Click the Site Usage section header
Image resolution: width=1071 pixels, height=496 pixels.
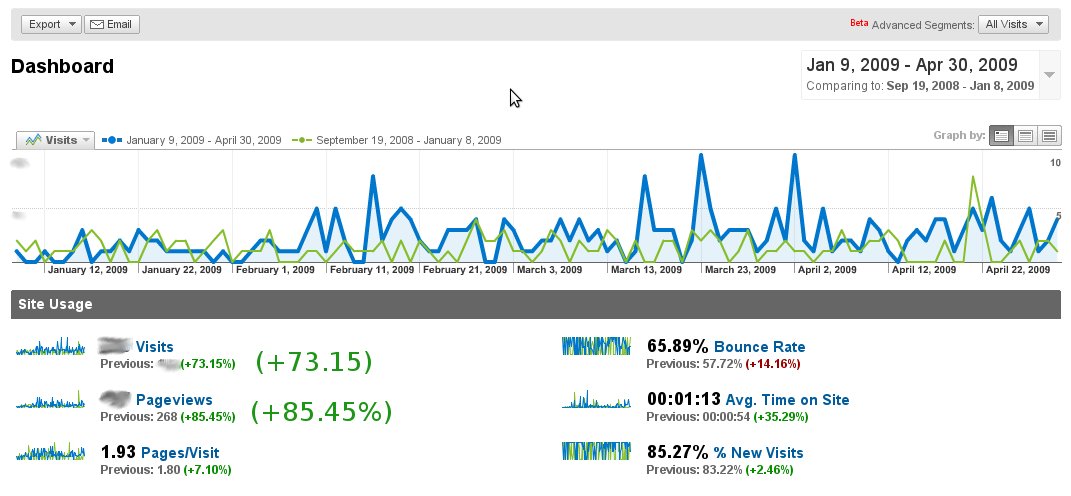pos(536,305)
